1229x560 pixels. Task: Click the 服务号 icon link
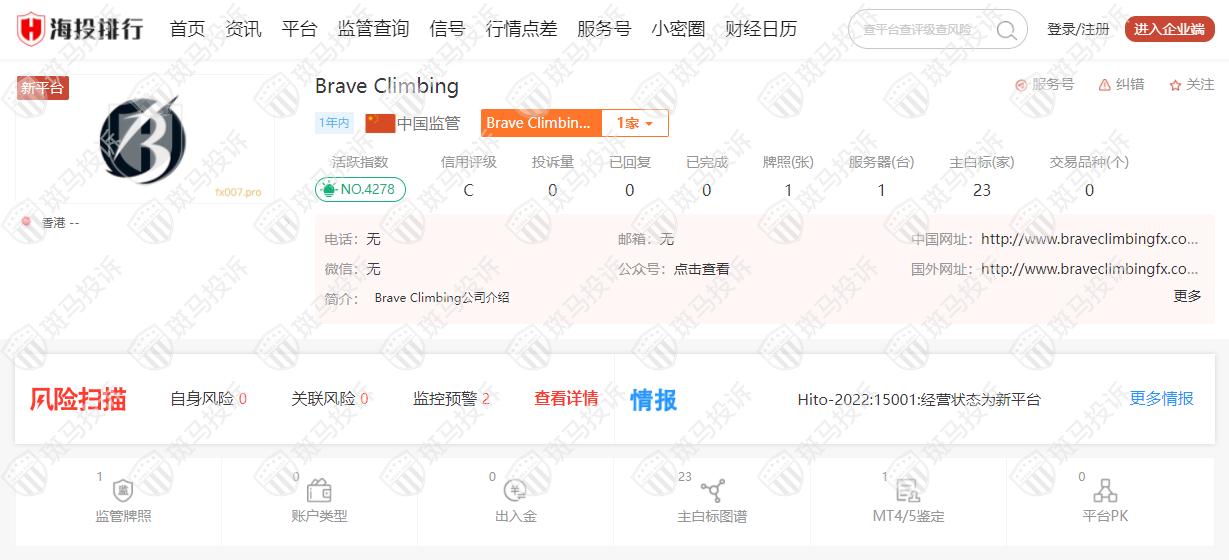(x=1021, y=85)
